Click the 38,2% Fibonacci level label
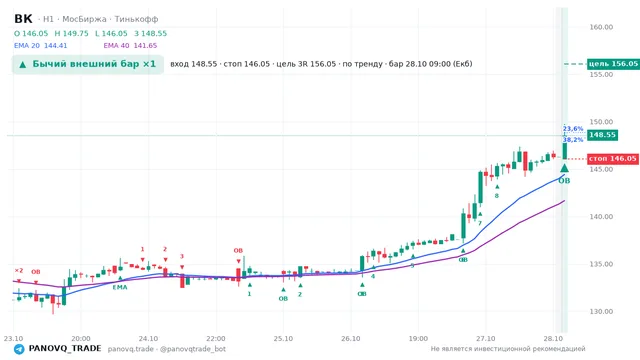 click(x=573, y=140)
